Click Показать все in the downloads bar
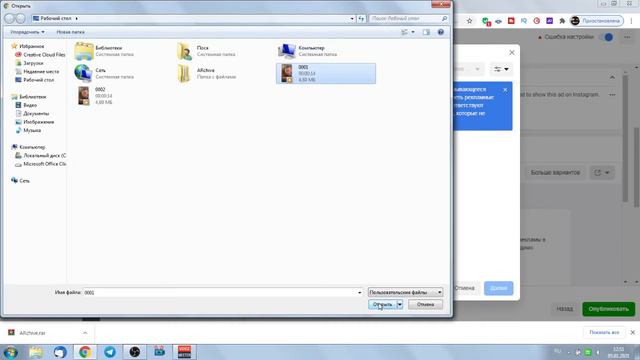Viewport: 640px width, 360px height. coord(604,333)
